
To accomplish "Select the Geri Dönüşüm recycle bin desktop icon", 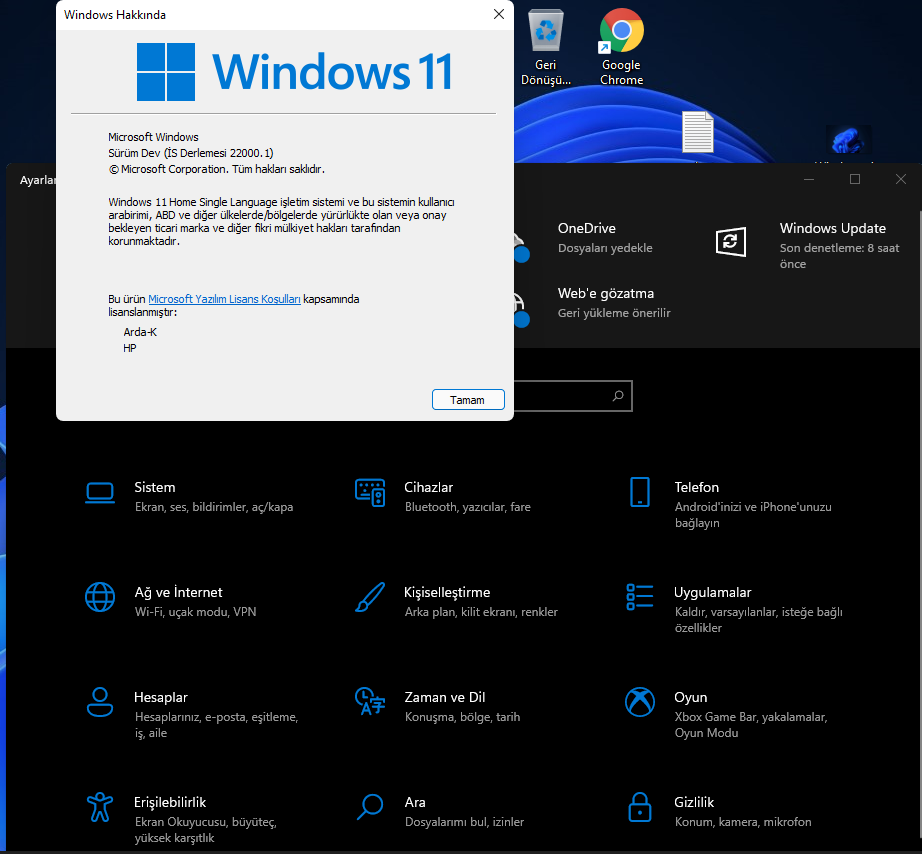I will click(546, 46).
